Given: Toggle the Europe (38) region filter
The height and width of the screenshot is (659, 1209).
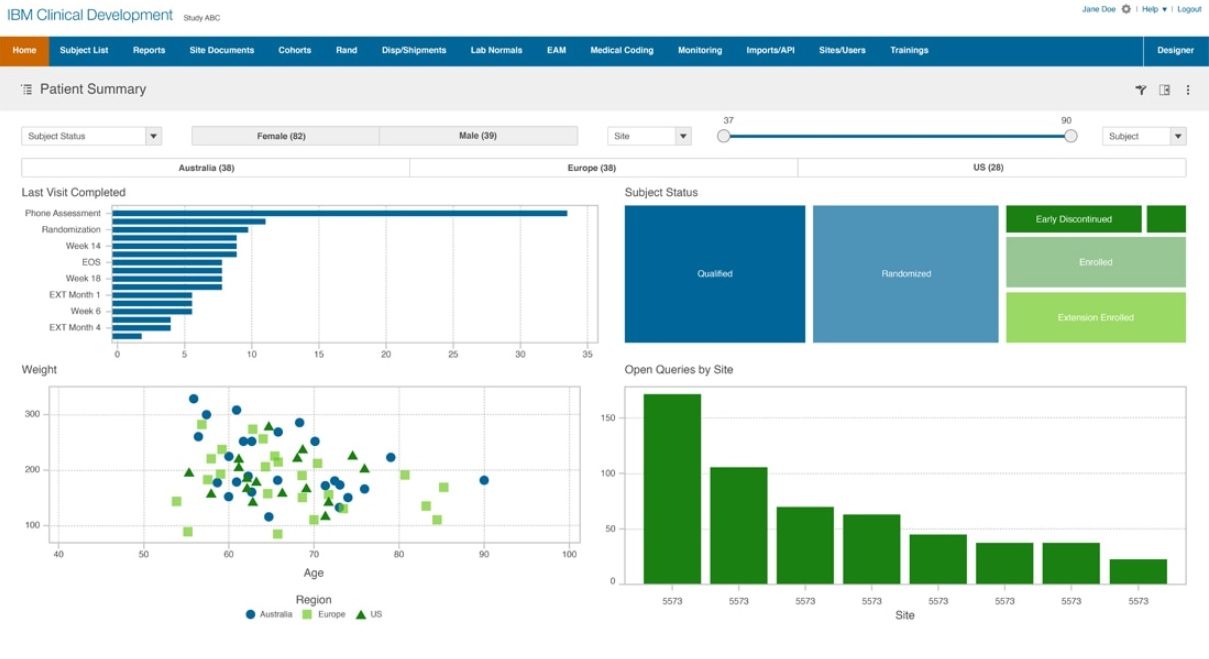Looking at the screenshot, I should click(x=593, y=167).
